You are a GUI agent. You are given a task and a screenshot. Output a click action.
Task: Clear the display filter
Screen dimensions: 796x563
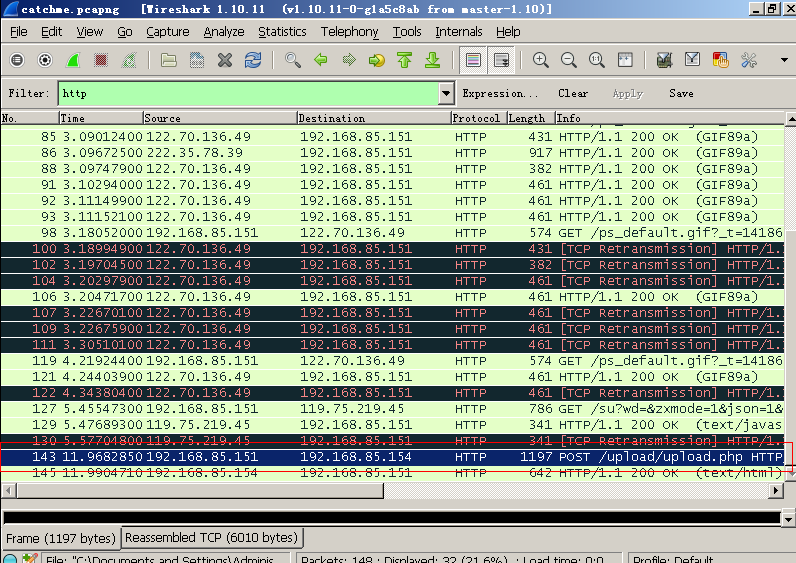573,93
